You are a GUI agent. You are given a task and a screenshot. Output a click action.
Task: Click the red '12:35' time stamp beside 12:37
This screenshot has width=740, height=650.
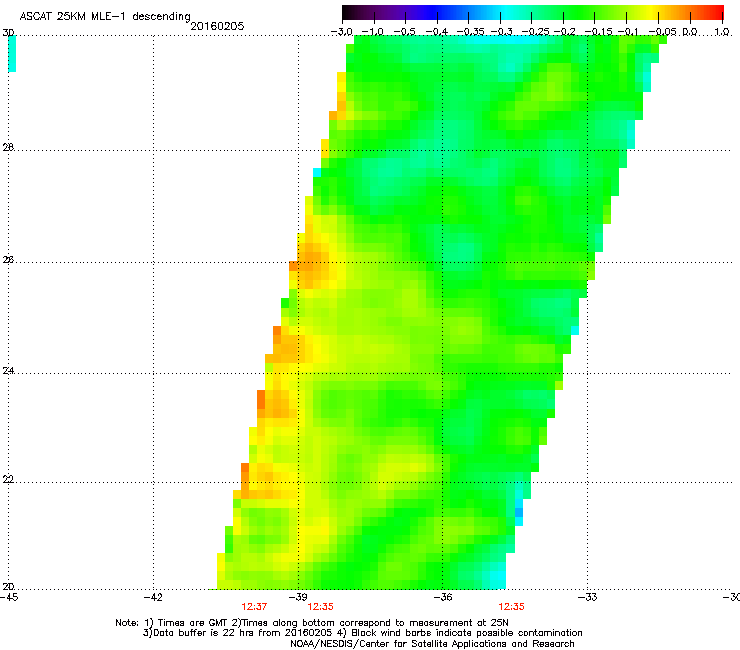tap(321, 607)
